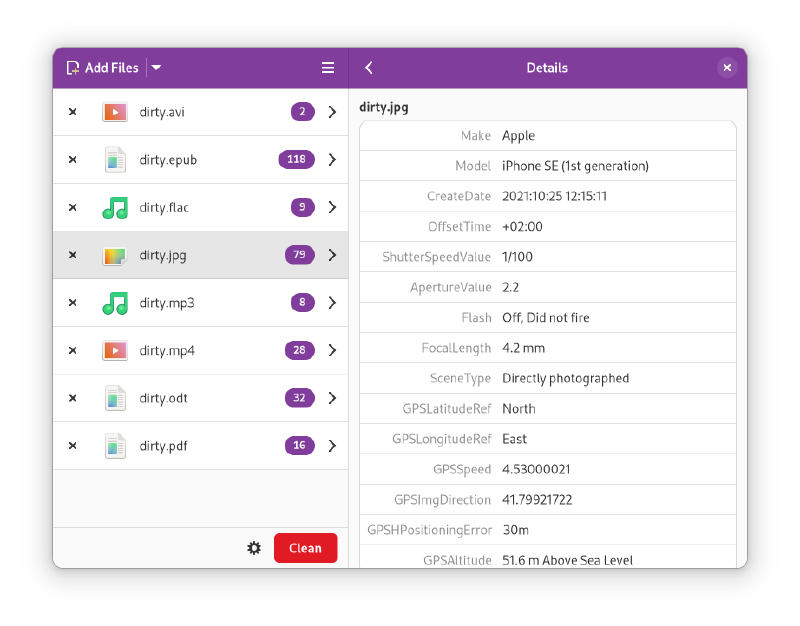Go back using the Details back arrow
Screen dimensions: 800x626
[x=369, y=68]
